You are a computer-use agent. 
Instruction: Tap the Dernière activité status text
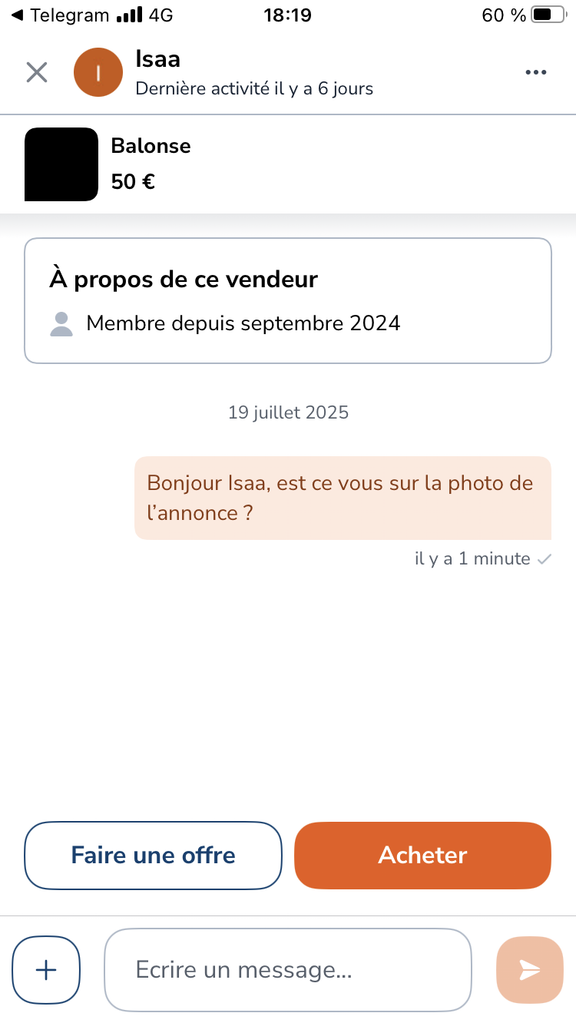254,89
